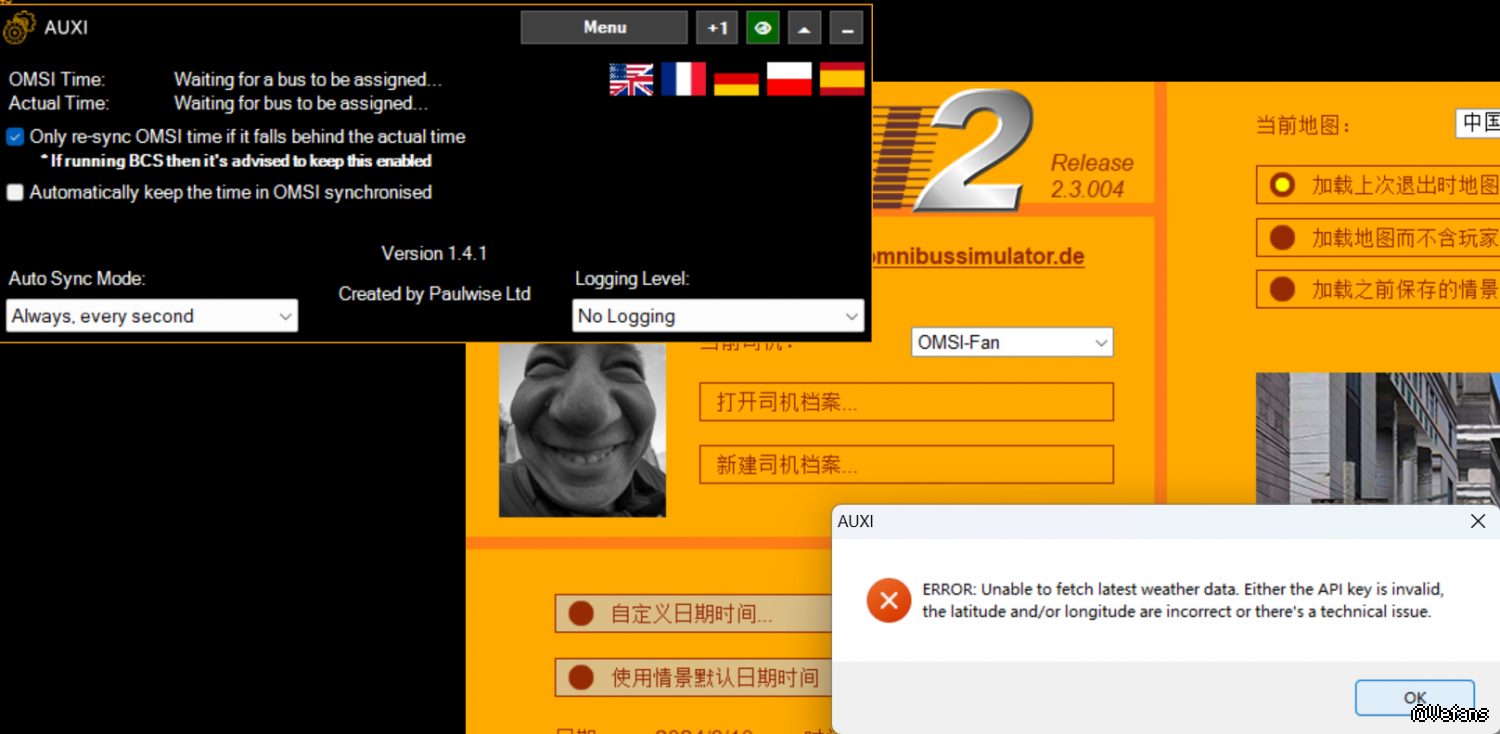Click the +1 button in AUXI
The image size is (1500, 734).
click(x=717, y=28)
